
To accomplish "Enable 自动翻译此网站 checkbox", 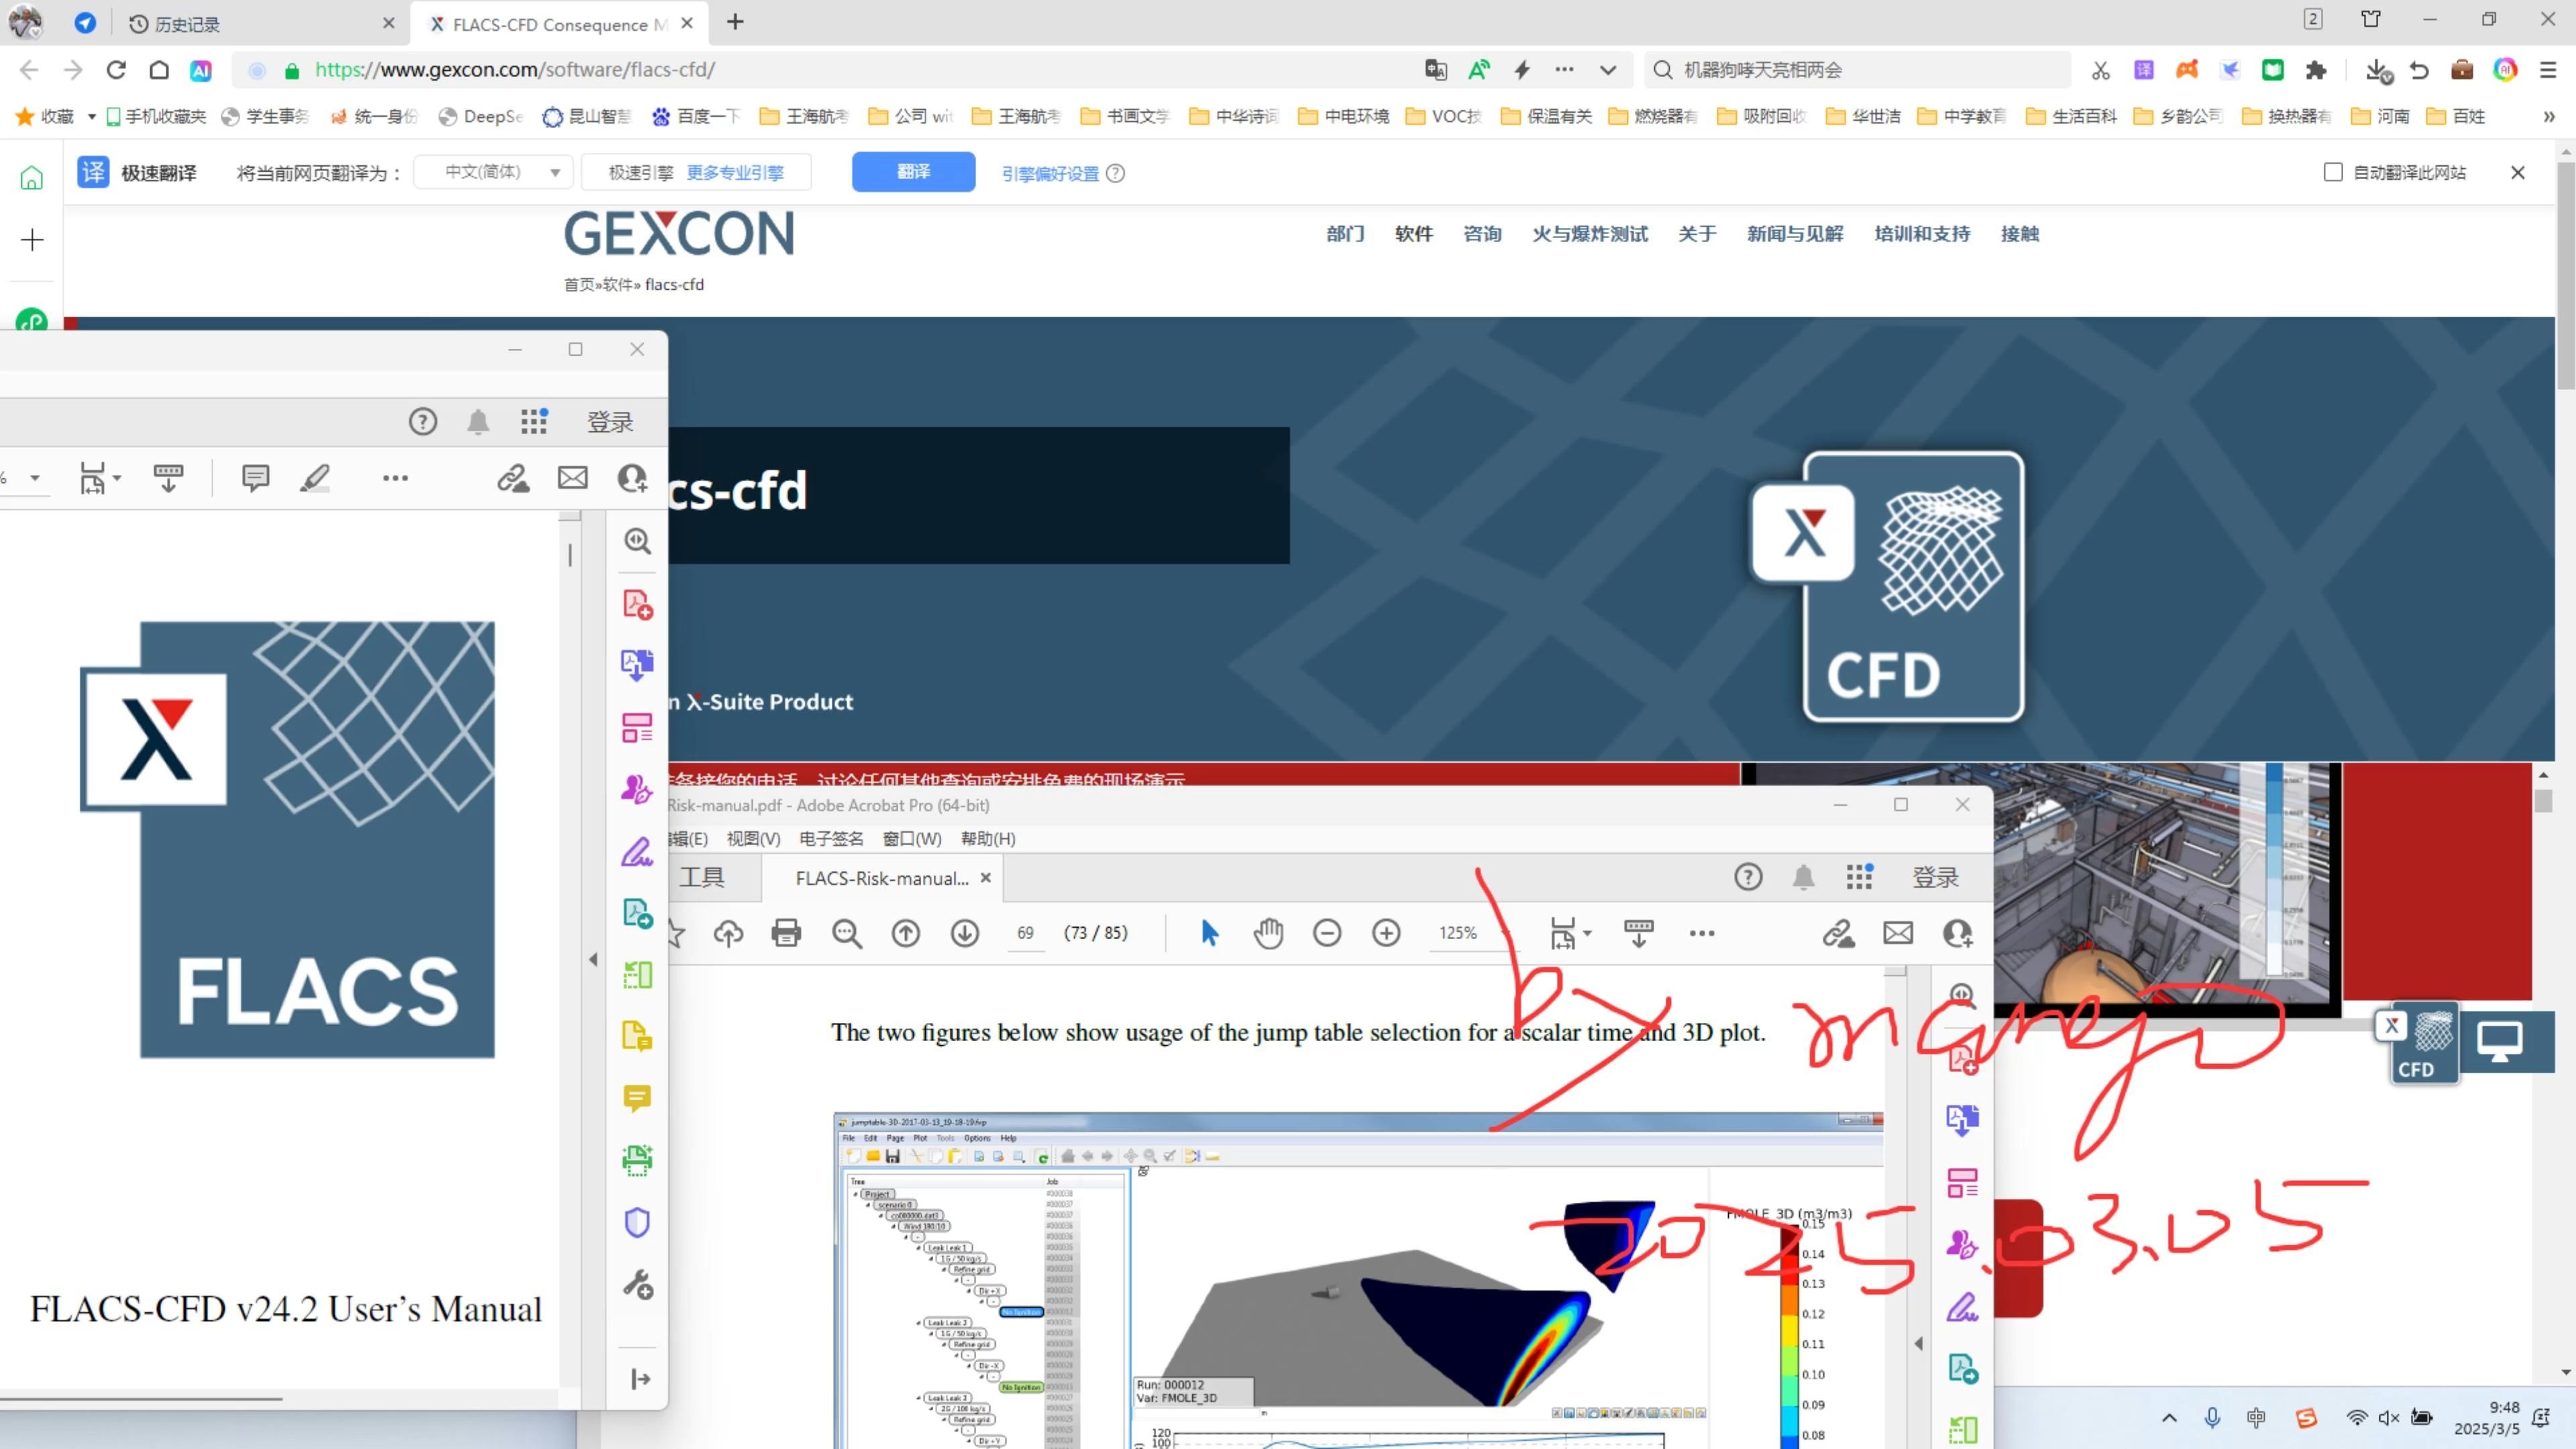I will (x=2332, y=172).
